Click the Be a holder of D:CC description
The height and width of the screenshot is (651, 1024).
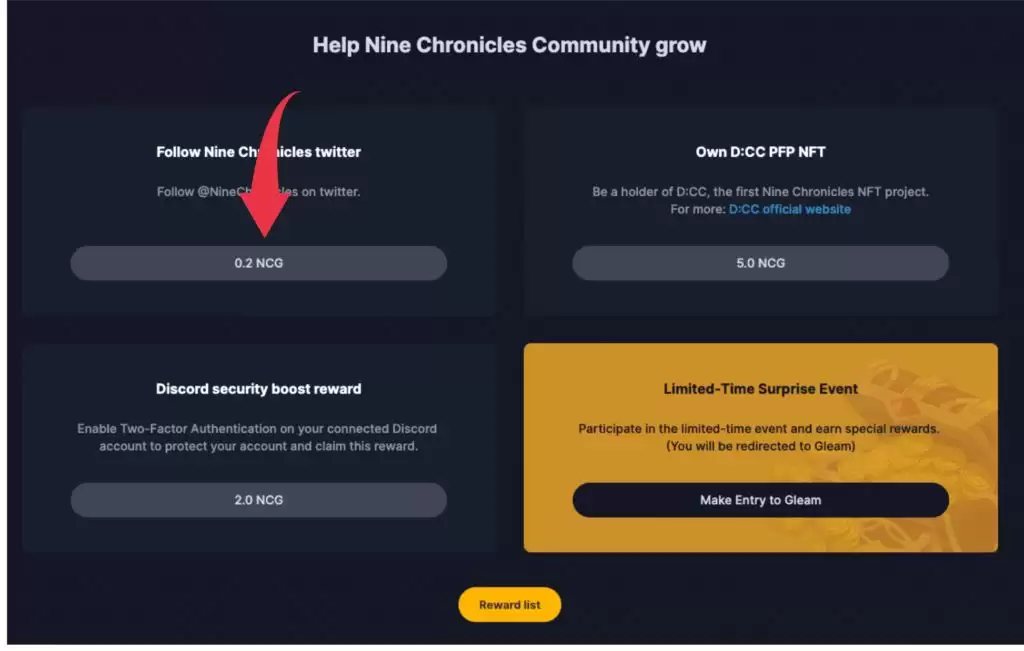(760, 192)
